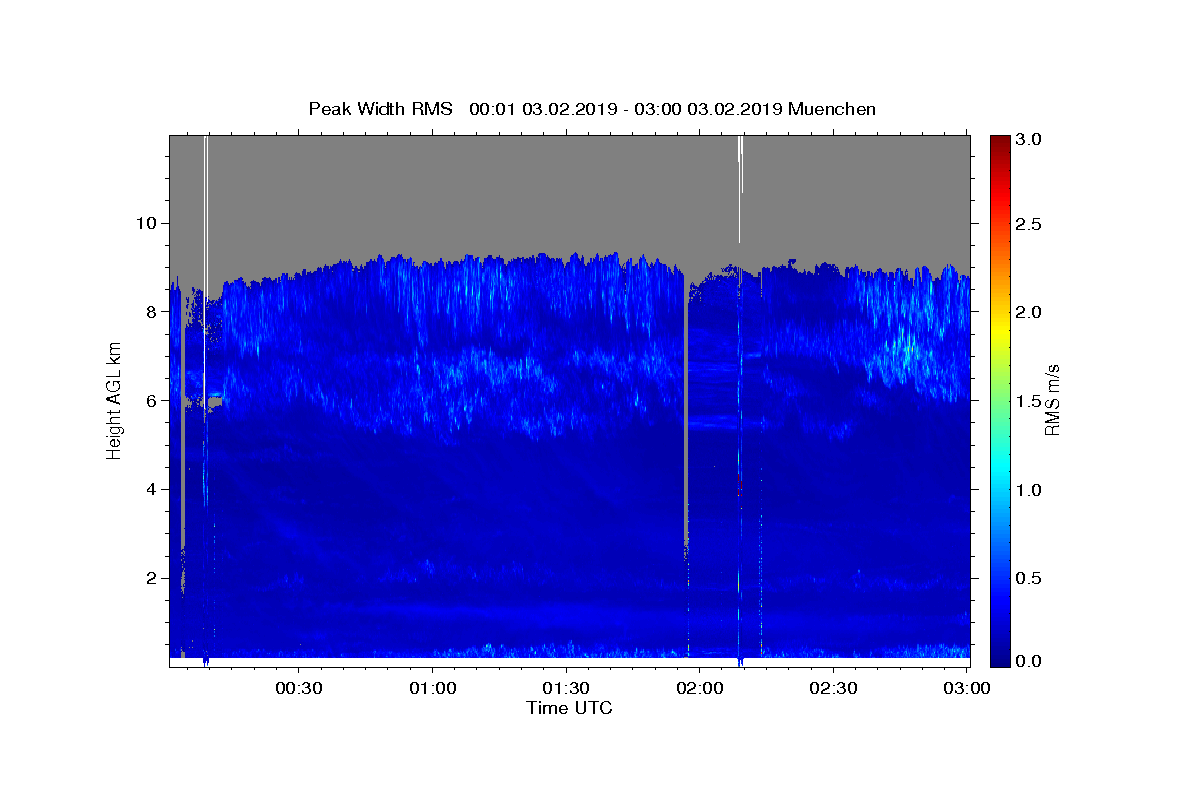Viewport: 1200px width, 800px height.
Task: Click the 01:30 time tick label
Action: (x=566, y=689)
